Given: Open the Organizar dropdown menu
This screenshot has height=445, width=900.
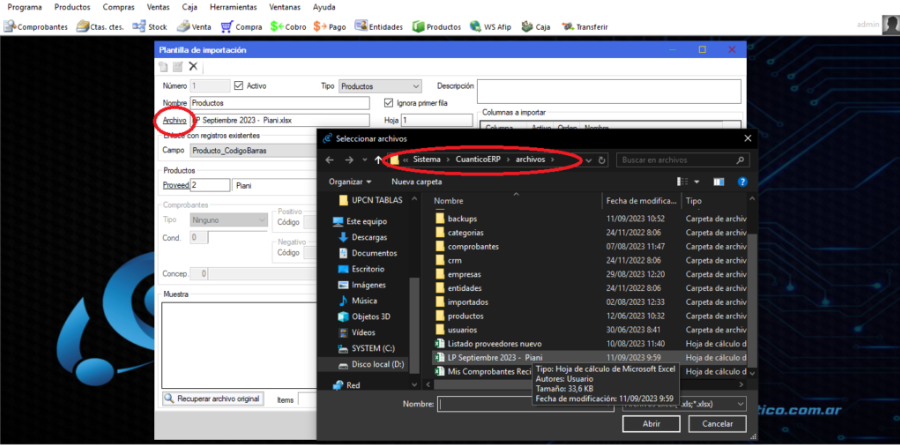Looking at the screenshot, I should [x=349, y=182].
